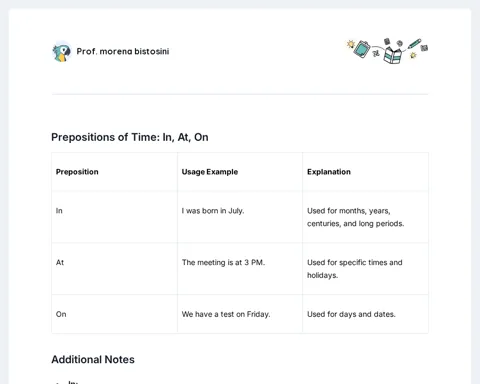Screen dimensions: 480x384
Task: Click the books and pencil header illustration
Action: 387,51
